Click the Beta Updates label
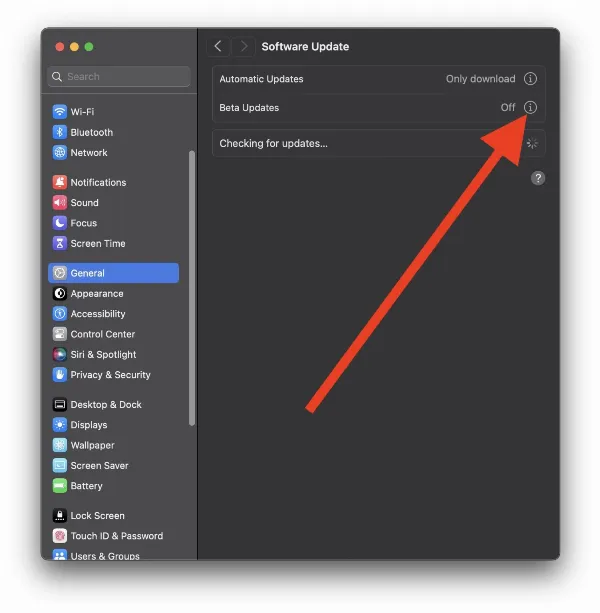 point(249,108)
